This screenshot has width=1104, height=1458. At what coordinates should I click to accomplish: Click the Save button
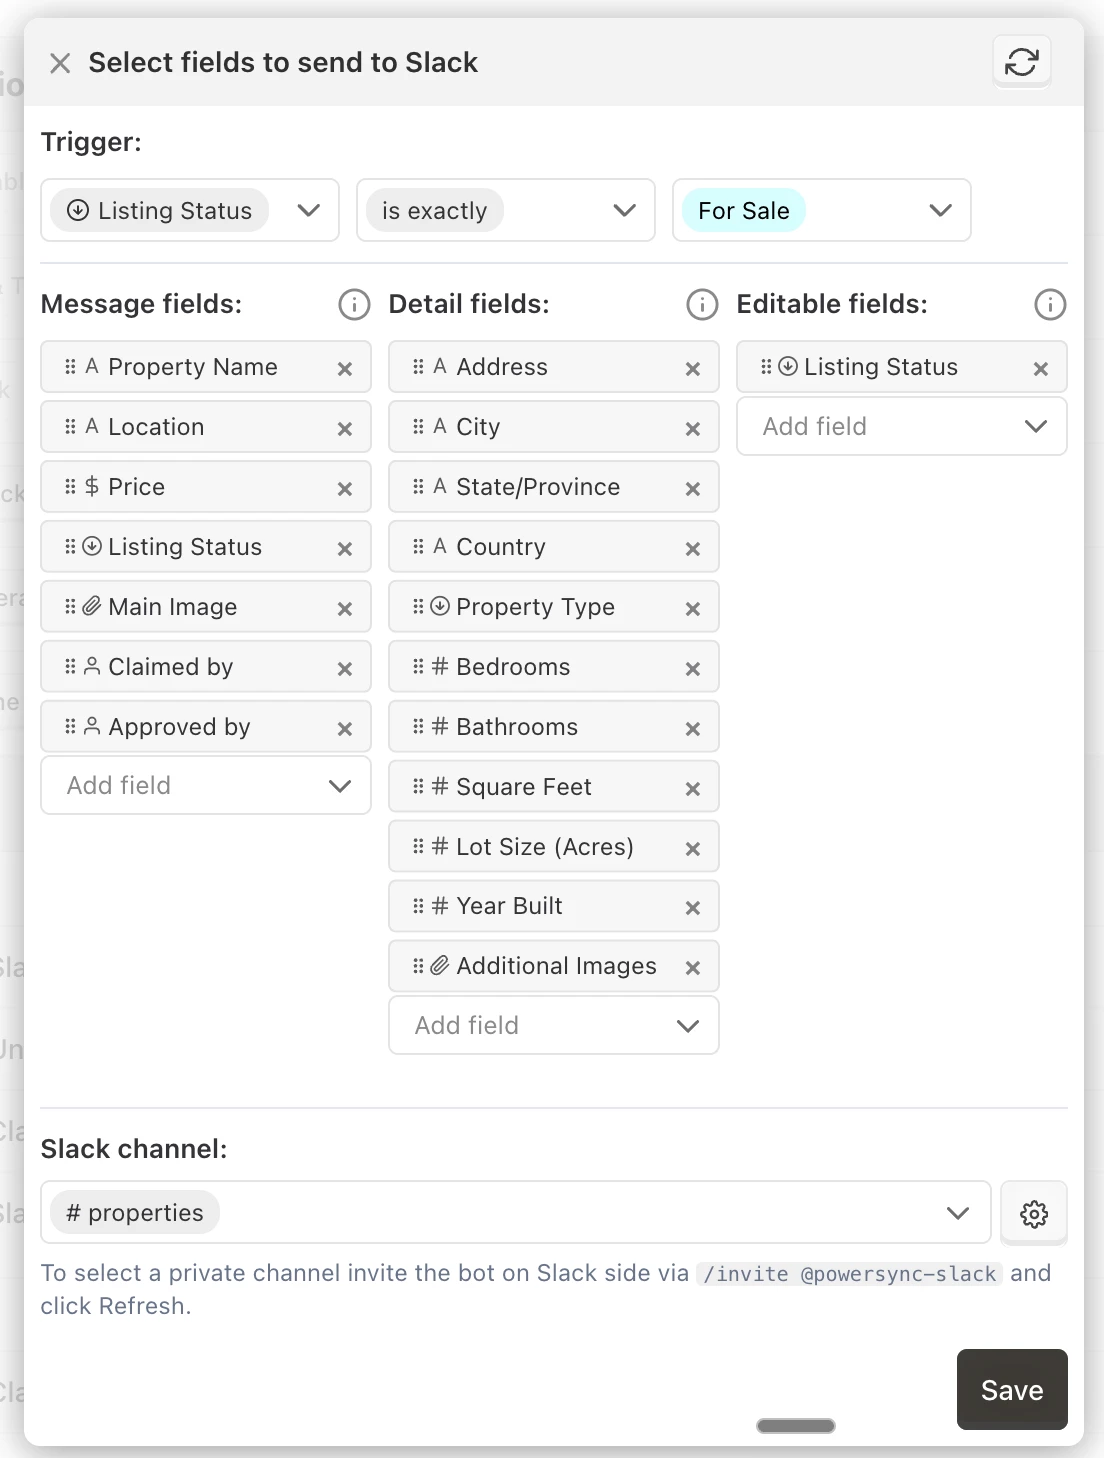pos(1012,1390)
